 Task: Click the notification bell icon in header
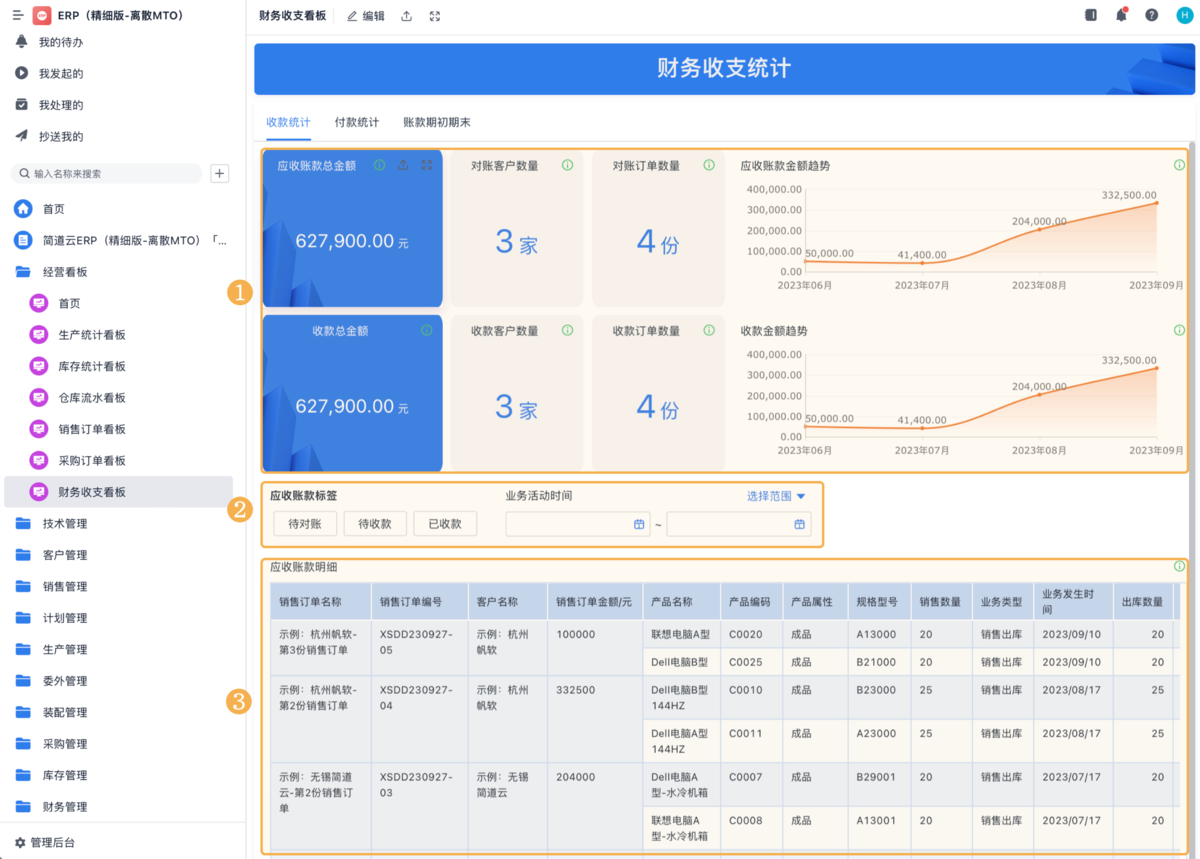(1121, 15)
